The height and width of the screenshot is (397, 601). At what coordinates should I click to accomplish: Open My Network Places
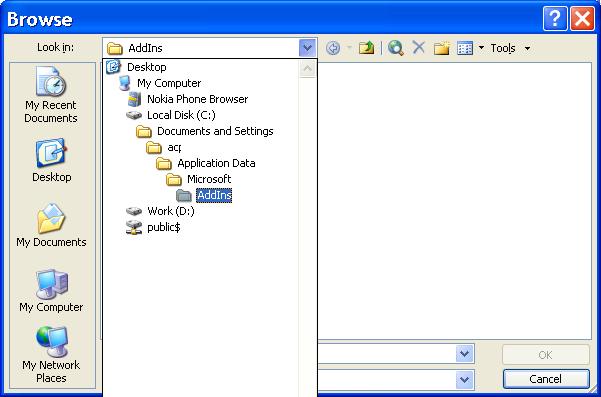point(51,354)
